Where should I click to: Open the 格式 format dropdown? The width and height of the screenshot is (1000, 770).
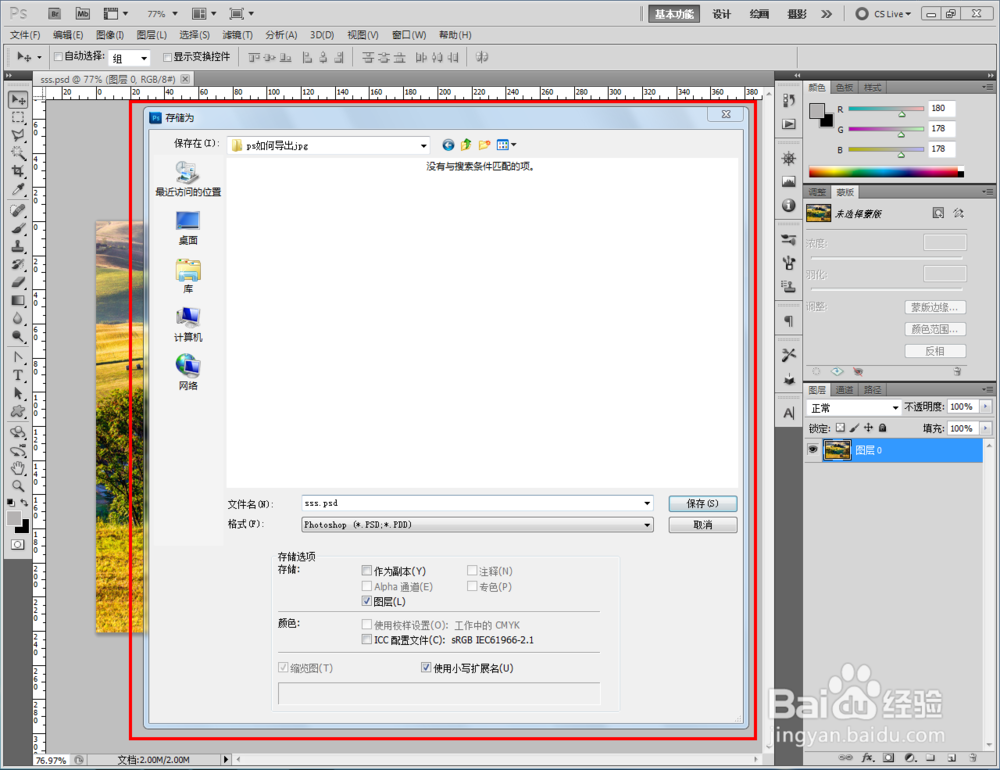(647, 524)
